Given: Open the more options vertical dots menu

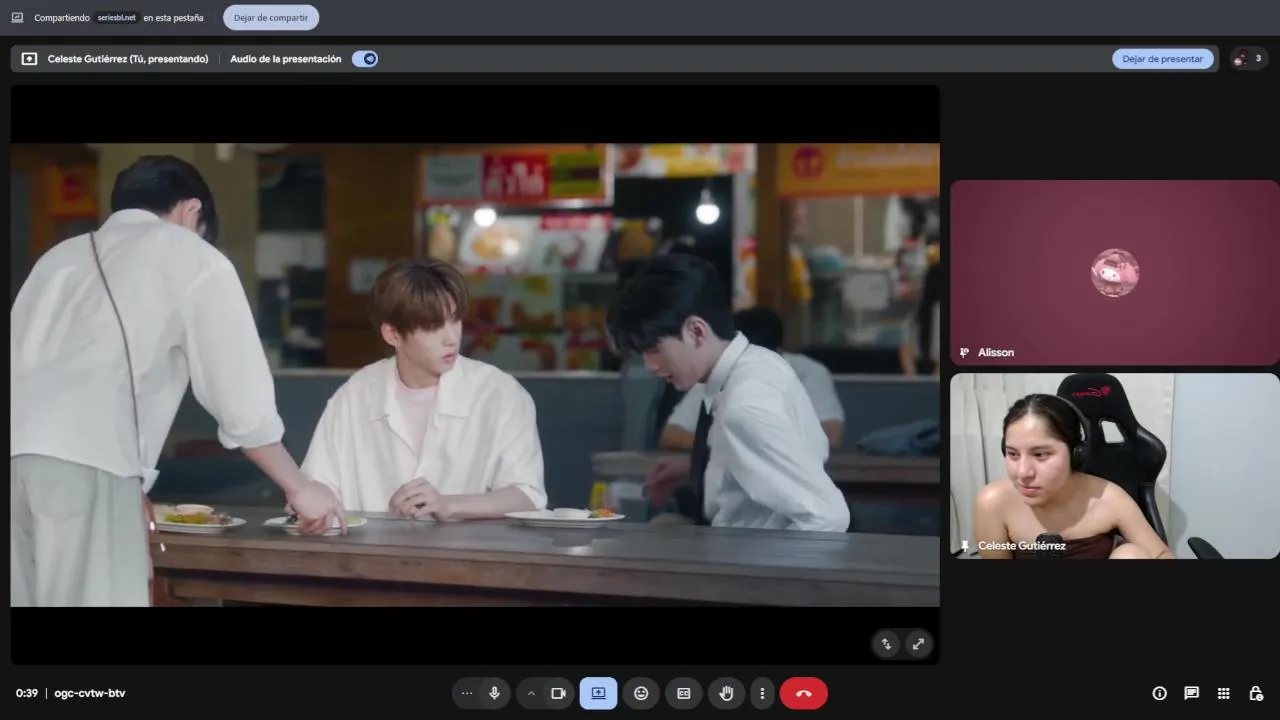Looking at the screenshot, I should point(762,693).
